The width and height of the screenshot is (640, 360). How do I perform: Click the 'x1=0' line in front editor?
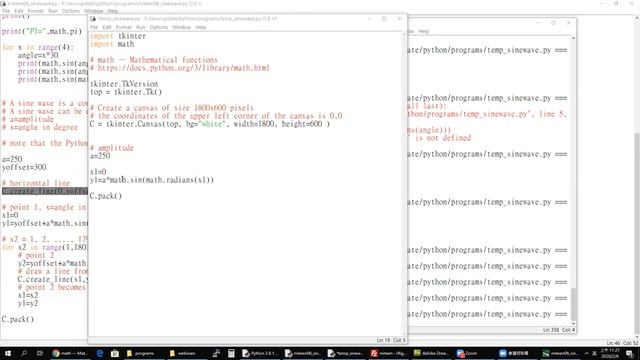click(x=98, y=172)
